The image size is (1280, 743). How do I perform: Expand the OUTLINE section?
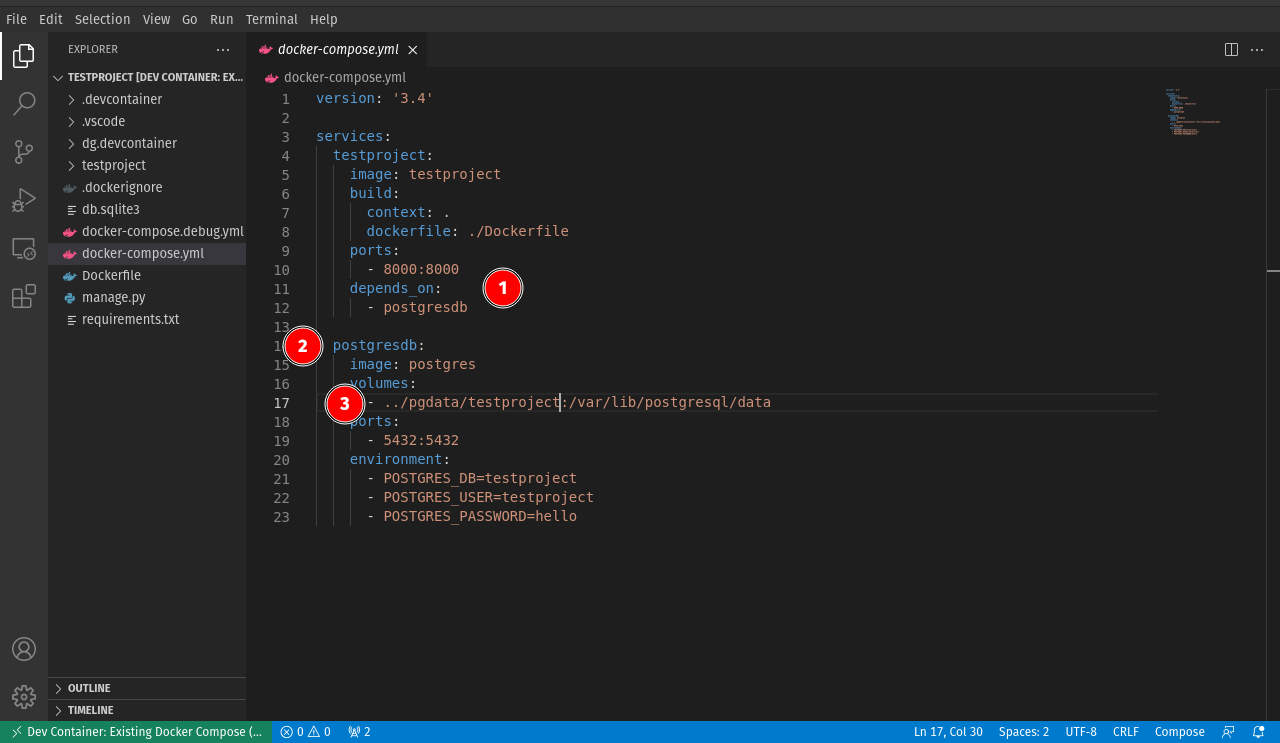(x=147, y=688)
